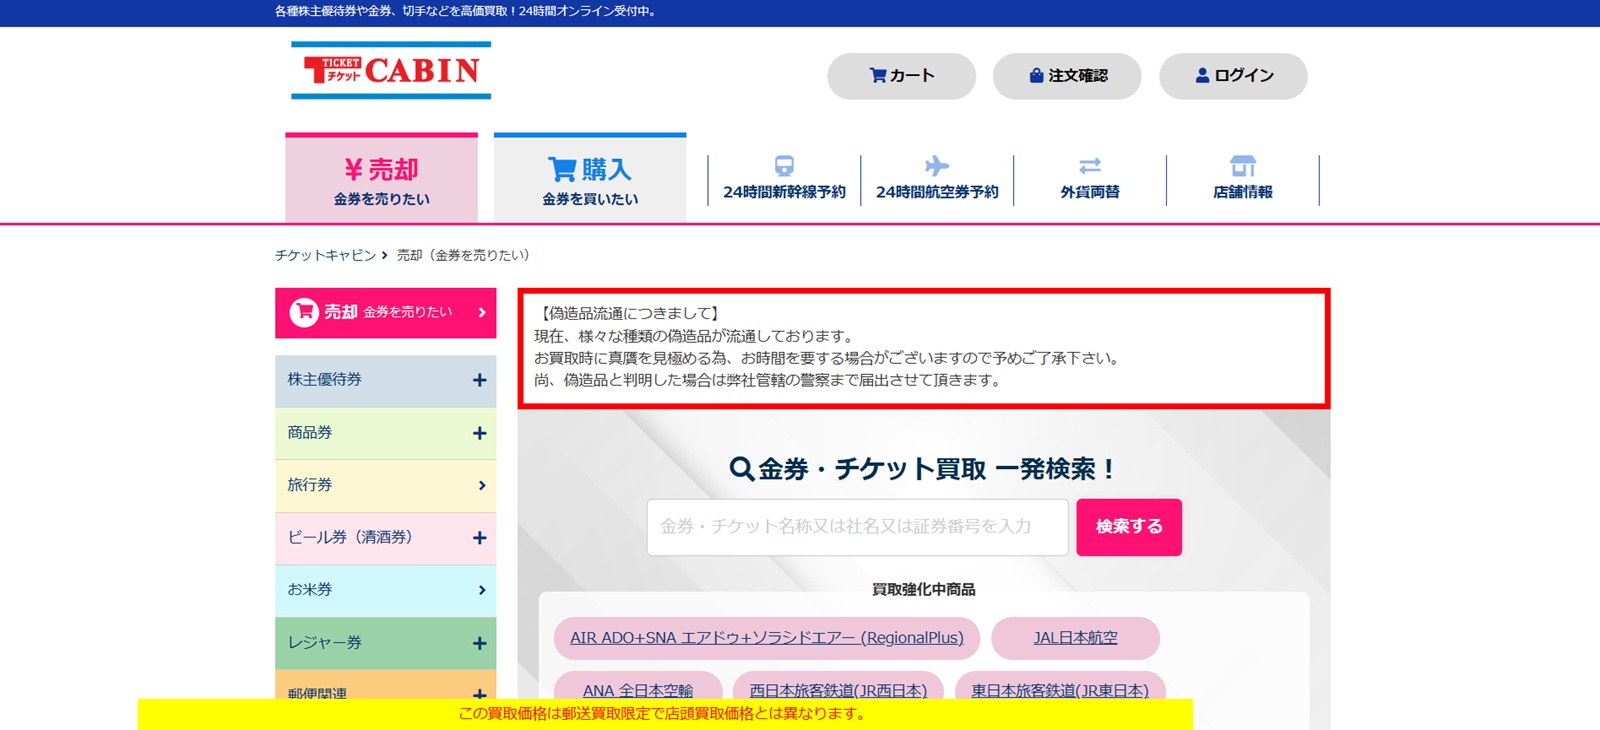Open お米券 category chevron arrow
This screenshot has width=1600, height=730.
482,590
